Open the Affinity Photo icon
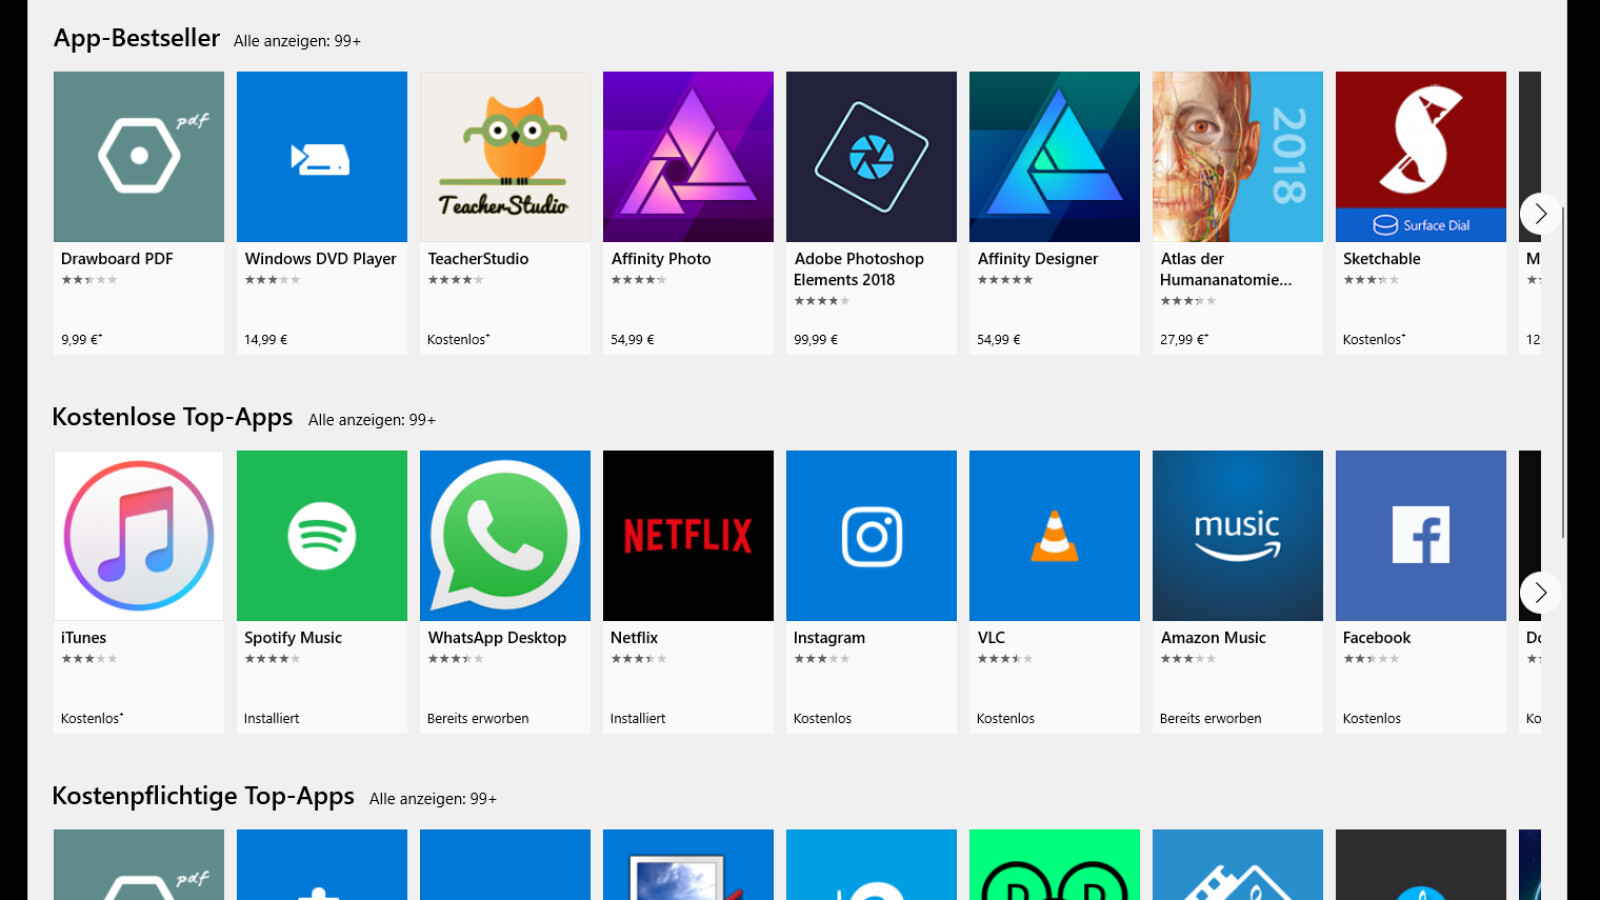 coord(688,156)
